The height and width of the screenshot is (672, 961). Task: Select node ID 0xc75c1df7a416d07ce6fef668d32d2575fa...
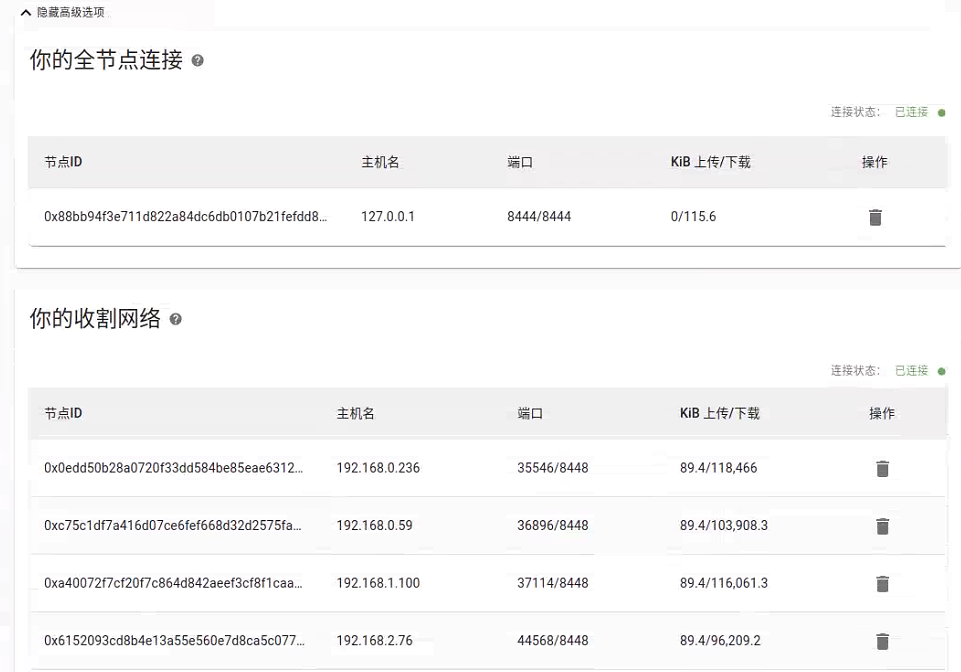[x=173, y=525]
